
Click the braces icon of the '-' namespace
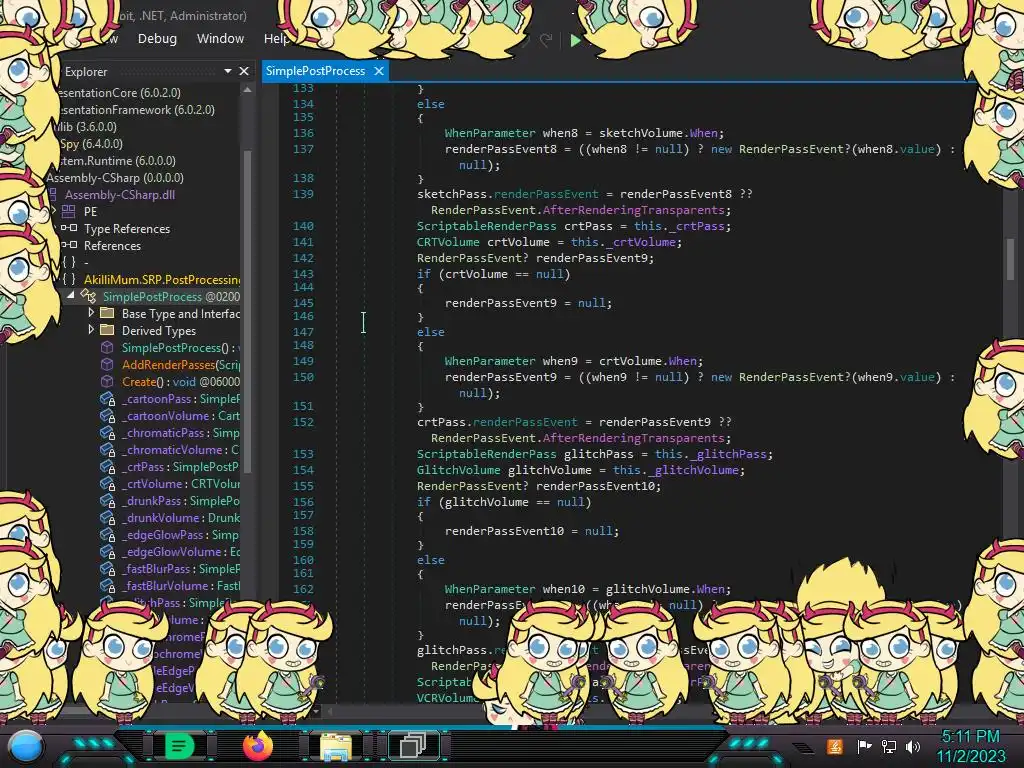(69, 262)
